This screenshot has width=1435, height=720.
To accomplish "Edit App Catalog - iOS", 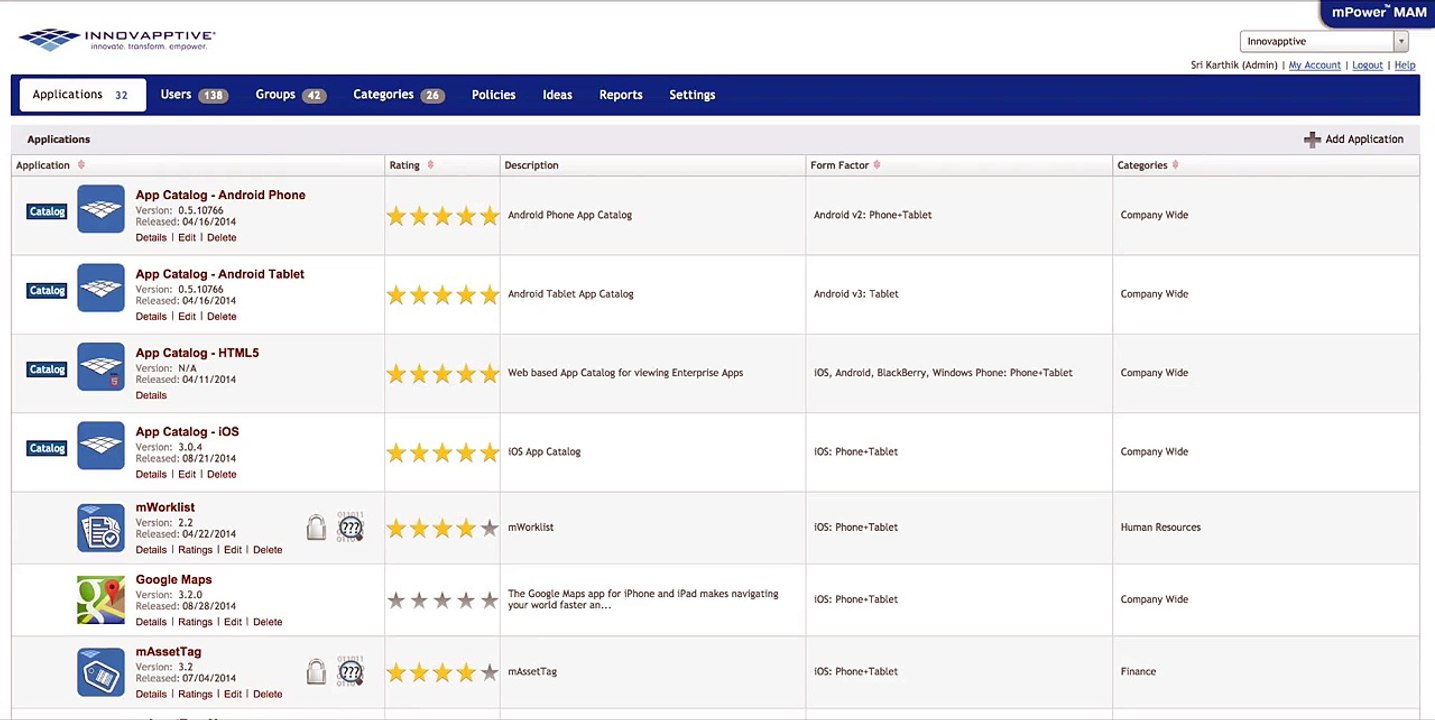I will [x=187, y=475].
